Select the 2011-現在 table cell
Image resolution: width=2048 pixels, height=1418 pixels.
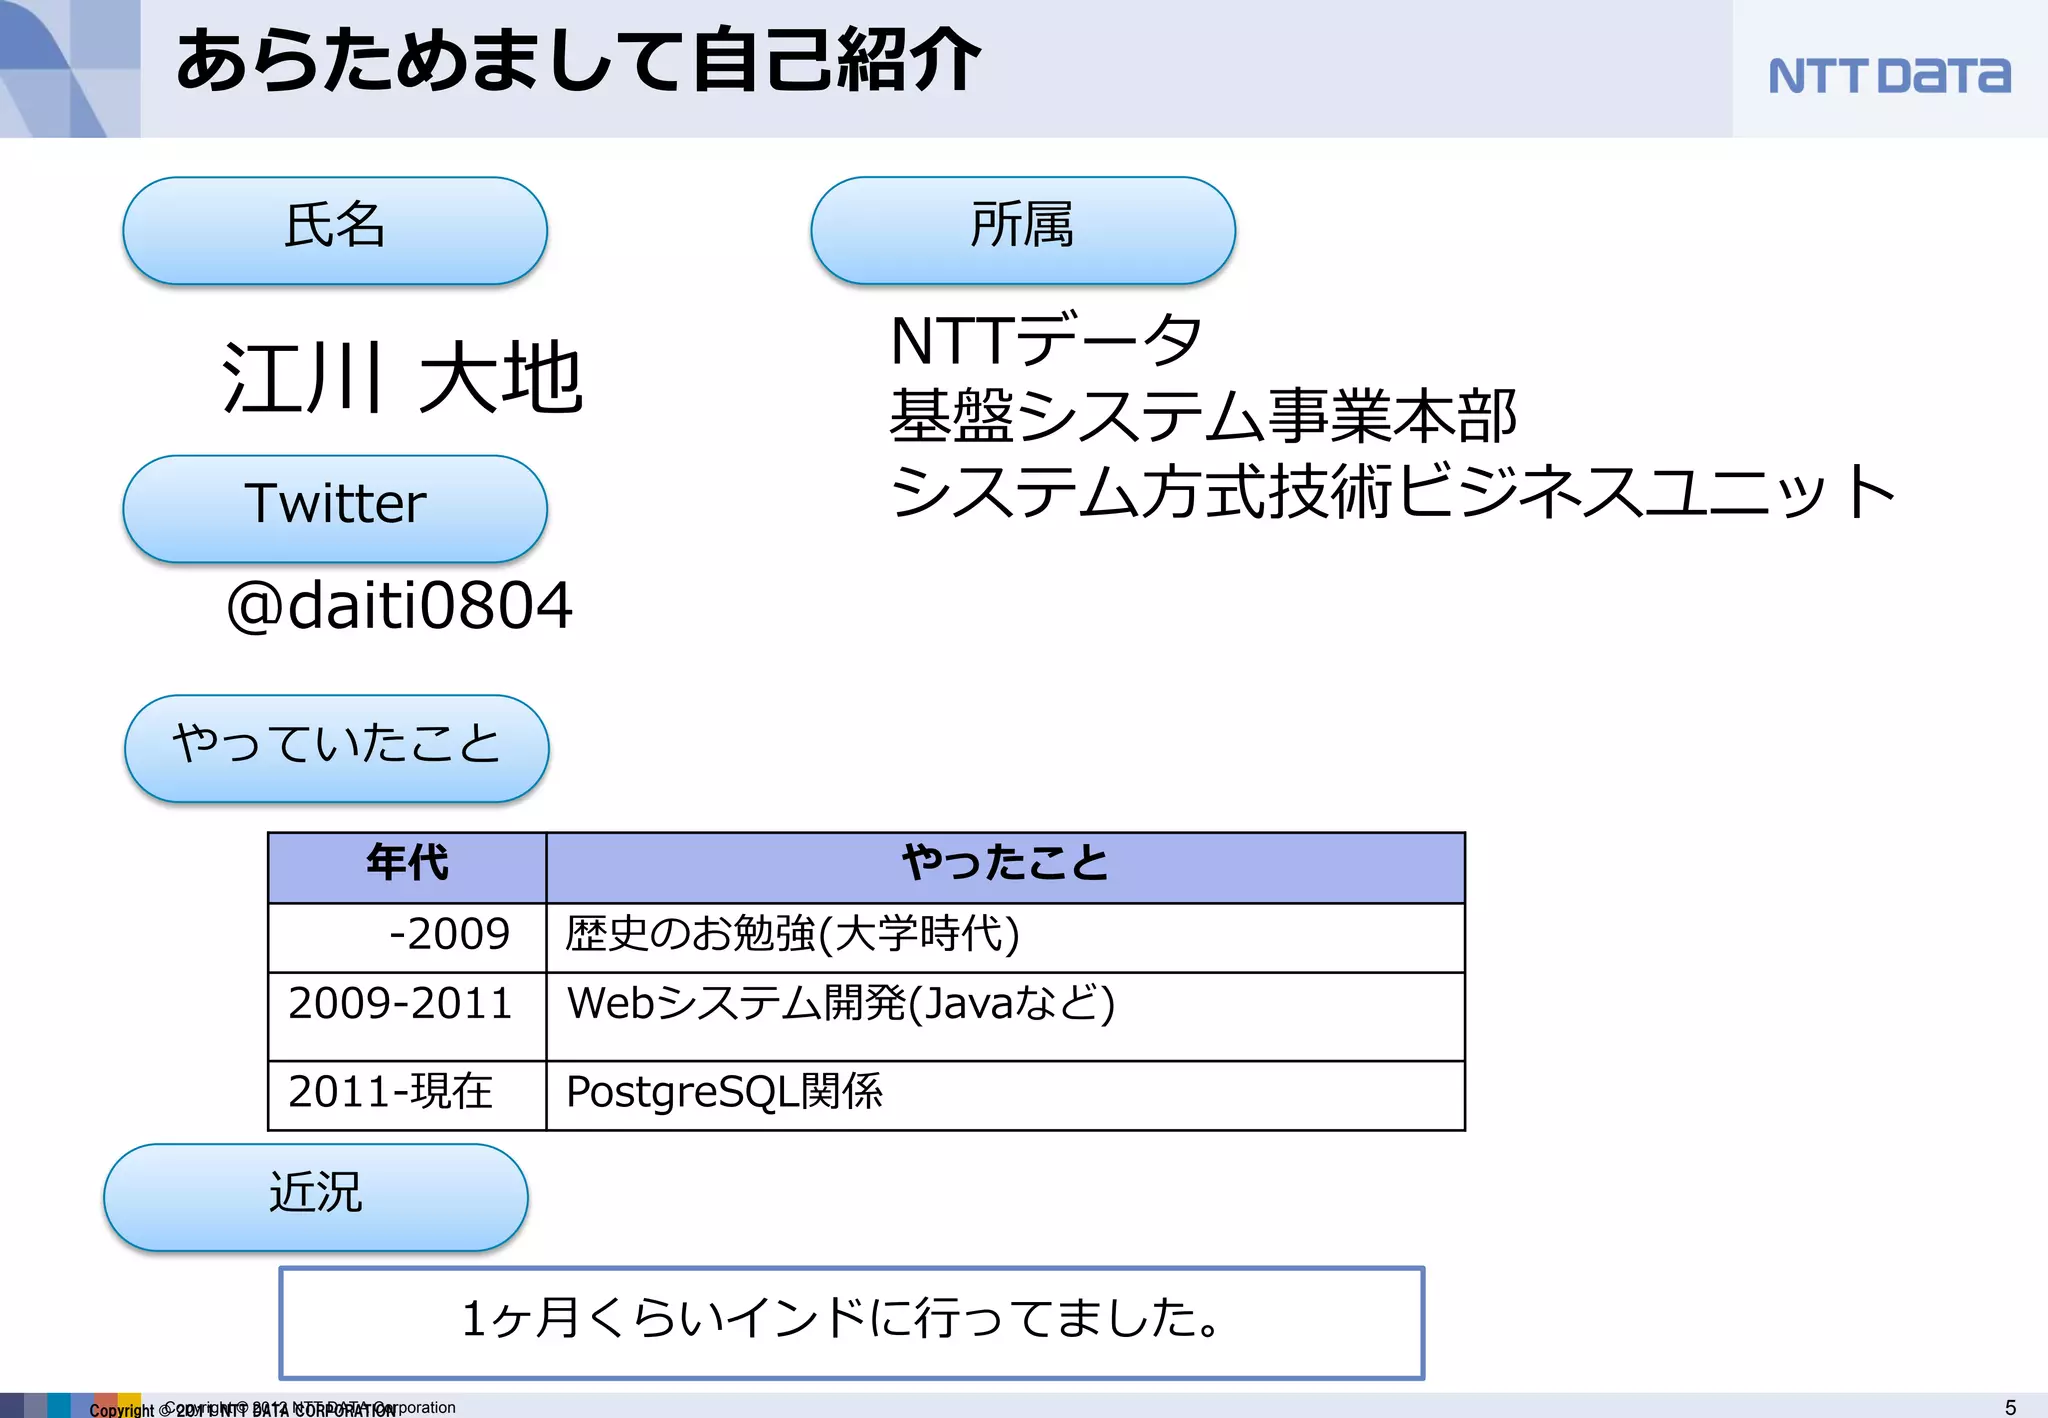pyautogui.click(x=407, y=1096)
